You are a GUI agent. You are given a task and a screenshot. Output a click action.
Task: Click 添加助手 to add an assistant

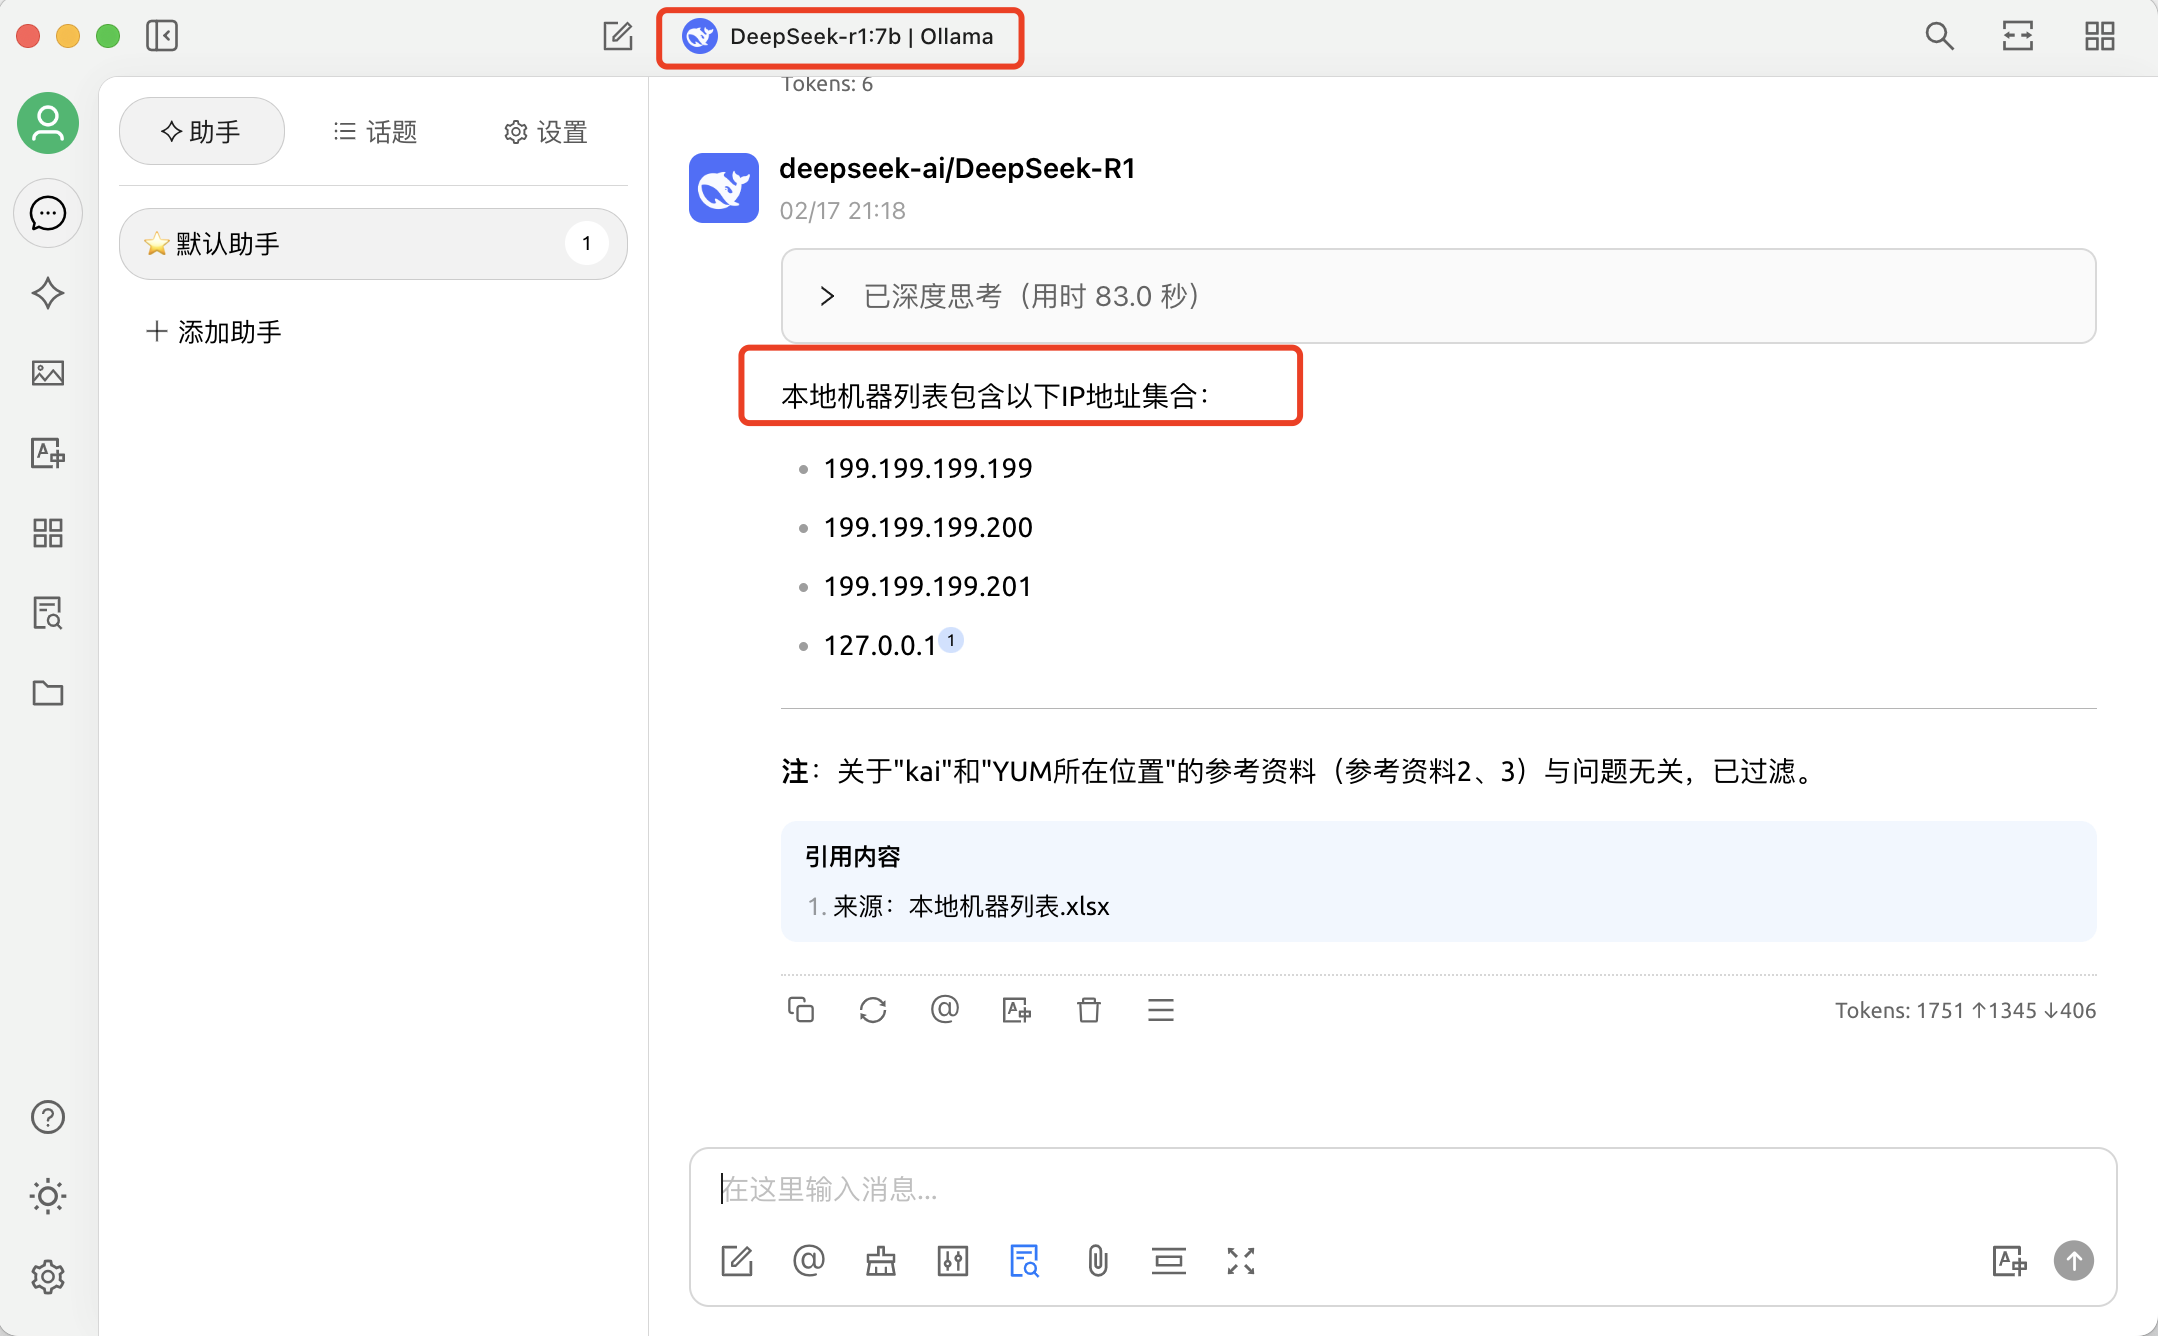(x=214, y=332)
